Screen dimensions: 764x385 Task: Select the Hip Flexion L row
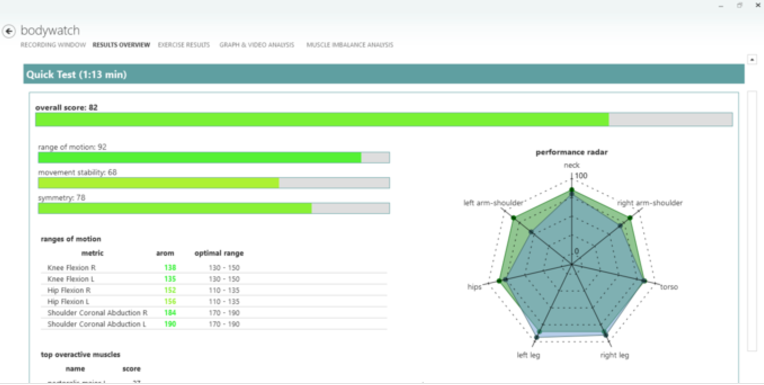pyautogui.click(x=214, y=301)
